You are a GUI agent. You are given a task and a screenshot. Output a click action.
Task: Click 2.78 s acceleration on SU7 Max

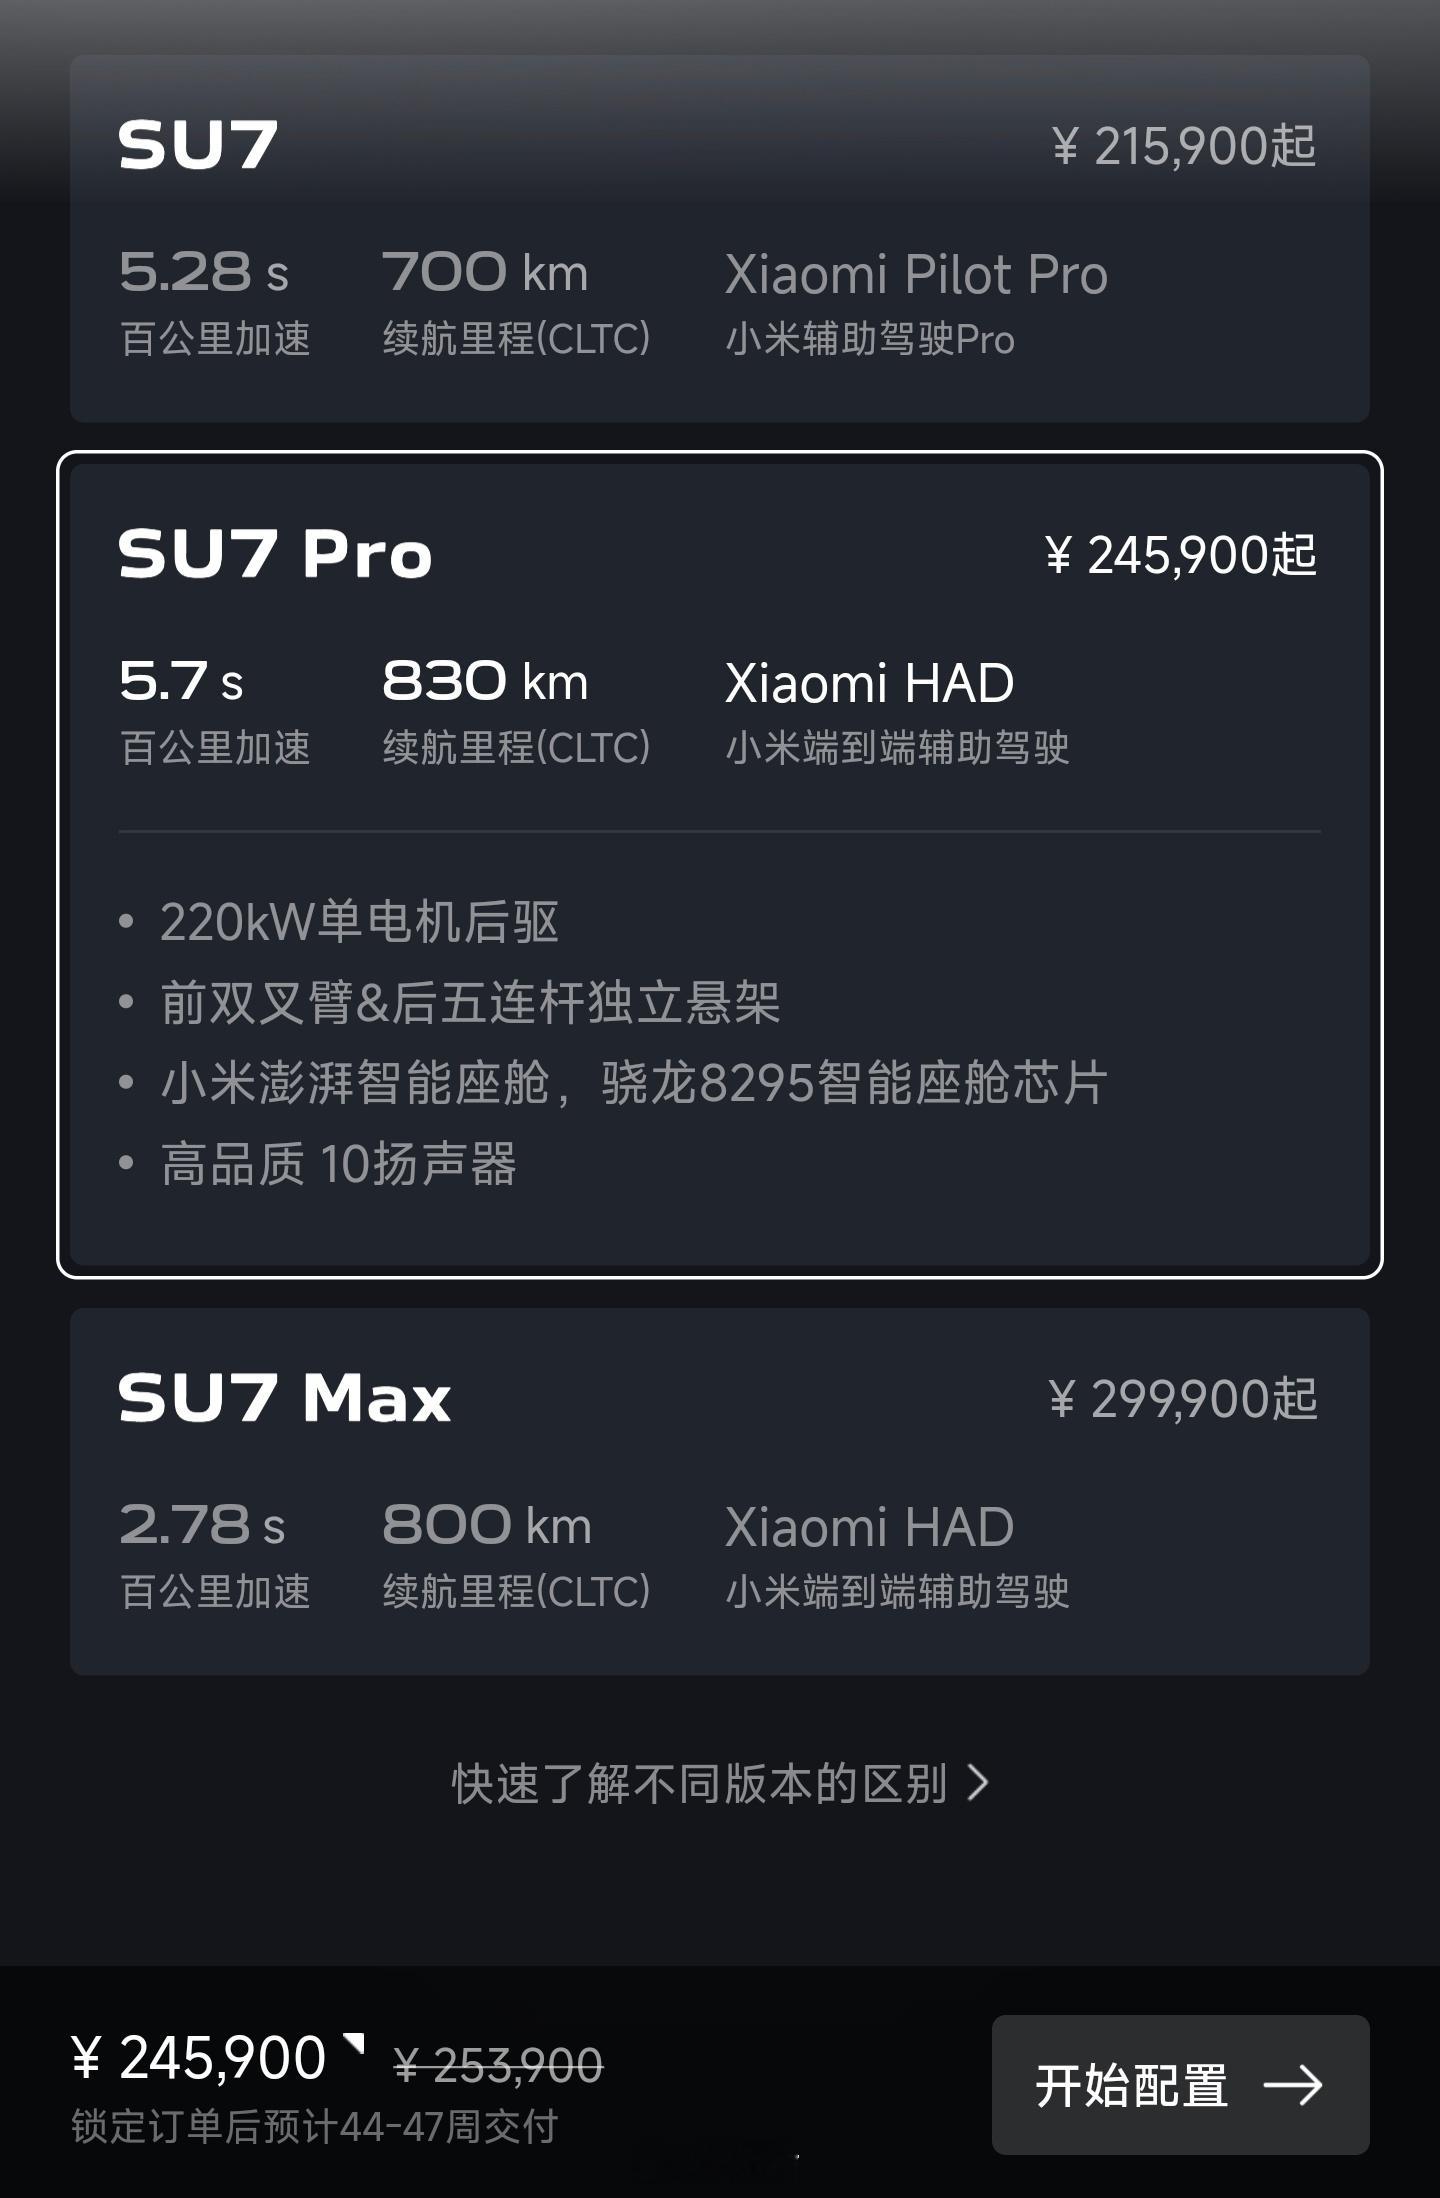pyautogui.click(x=202, y=1525)
